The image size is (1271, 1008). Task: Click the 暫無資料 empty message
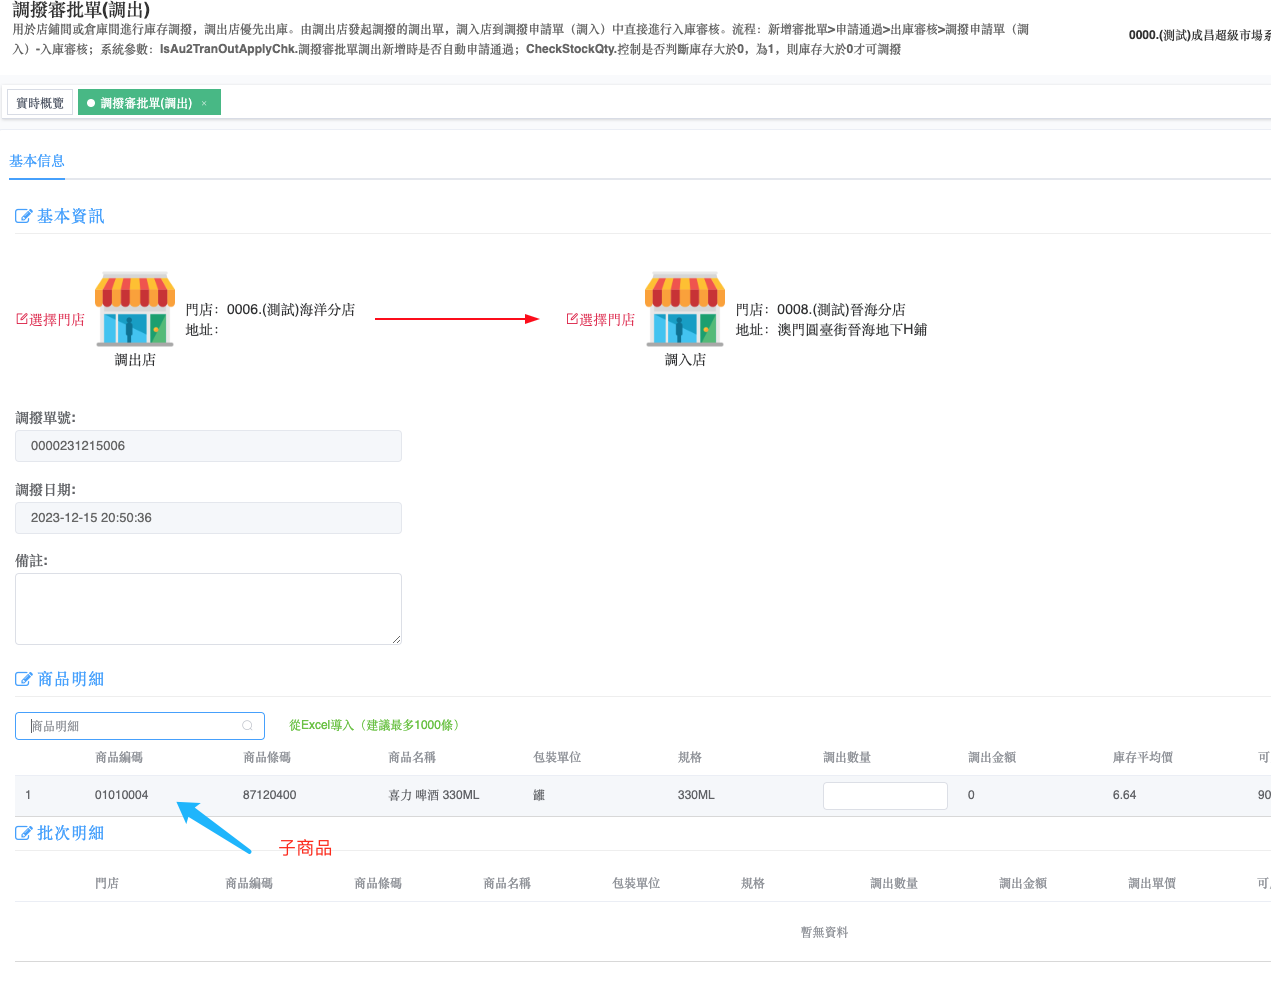point(824,932)
